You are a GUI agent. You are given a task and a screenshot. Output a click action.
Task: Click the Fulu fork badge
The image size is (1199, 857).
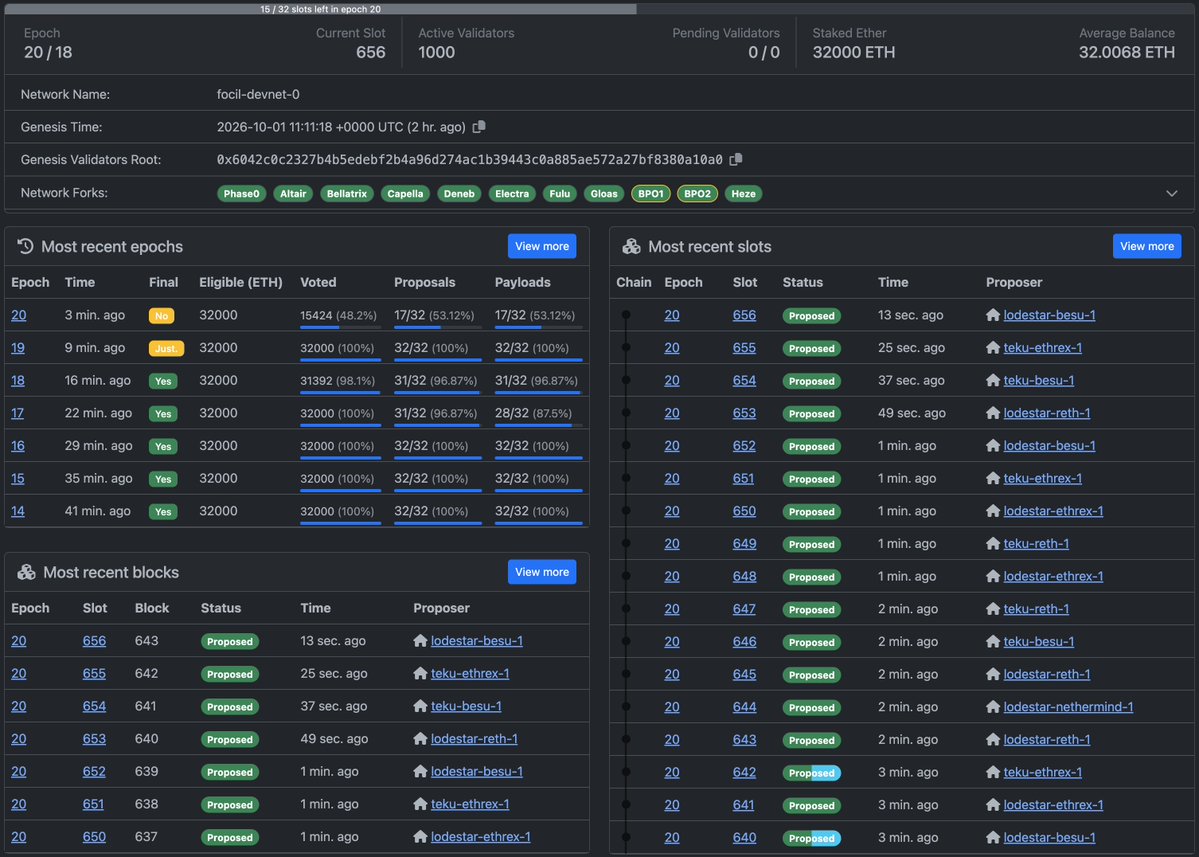coord(560,193)
